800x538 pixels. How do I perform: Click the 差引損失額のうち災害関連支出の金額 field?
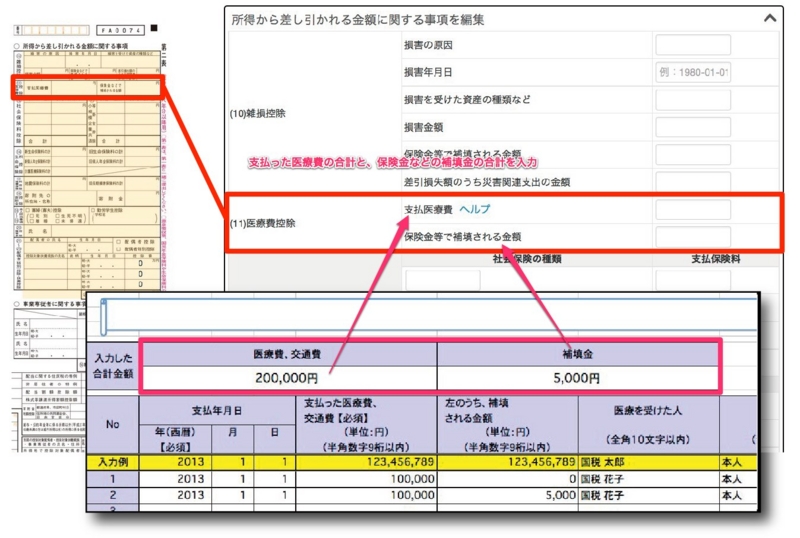pos(692,182)
